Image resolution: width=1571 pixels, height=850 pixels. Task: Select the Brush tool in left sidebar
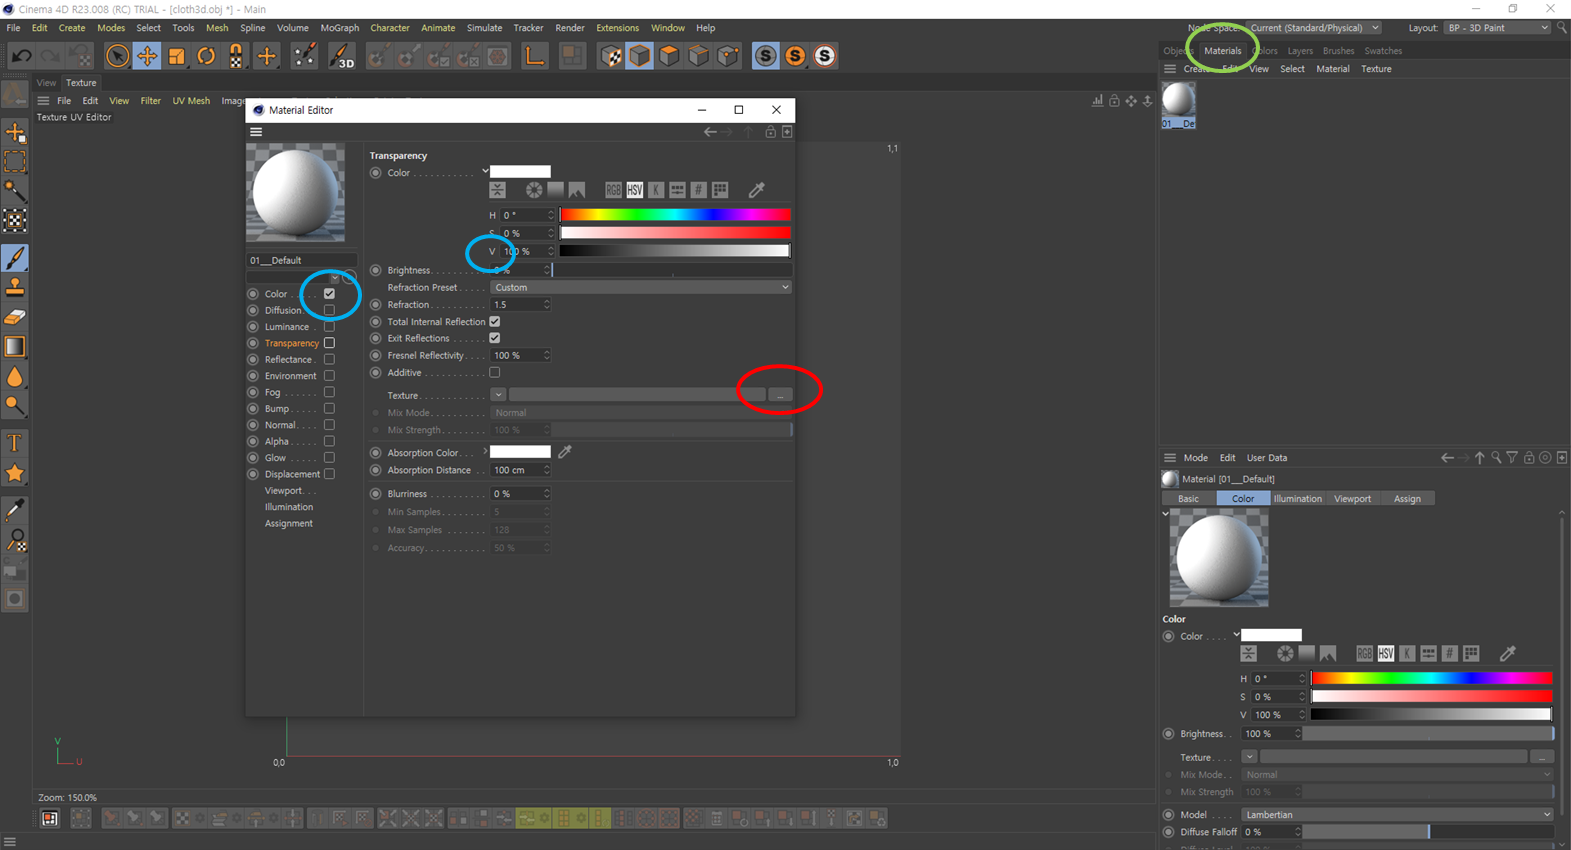tap(15, 258)
